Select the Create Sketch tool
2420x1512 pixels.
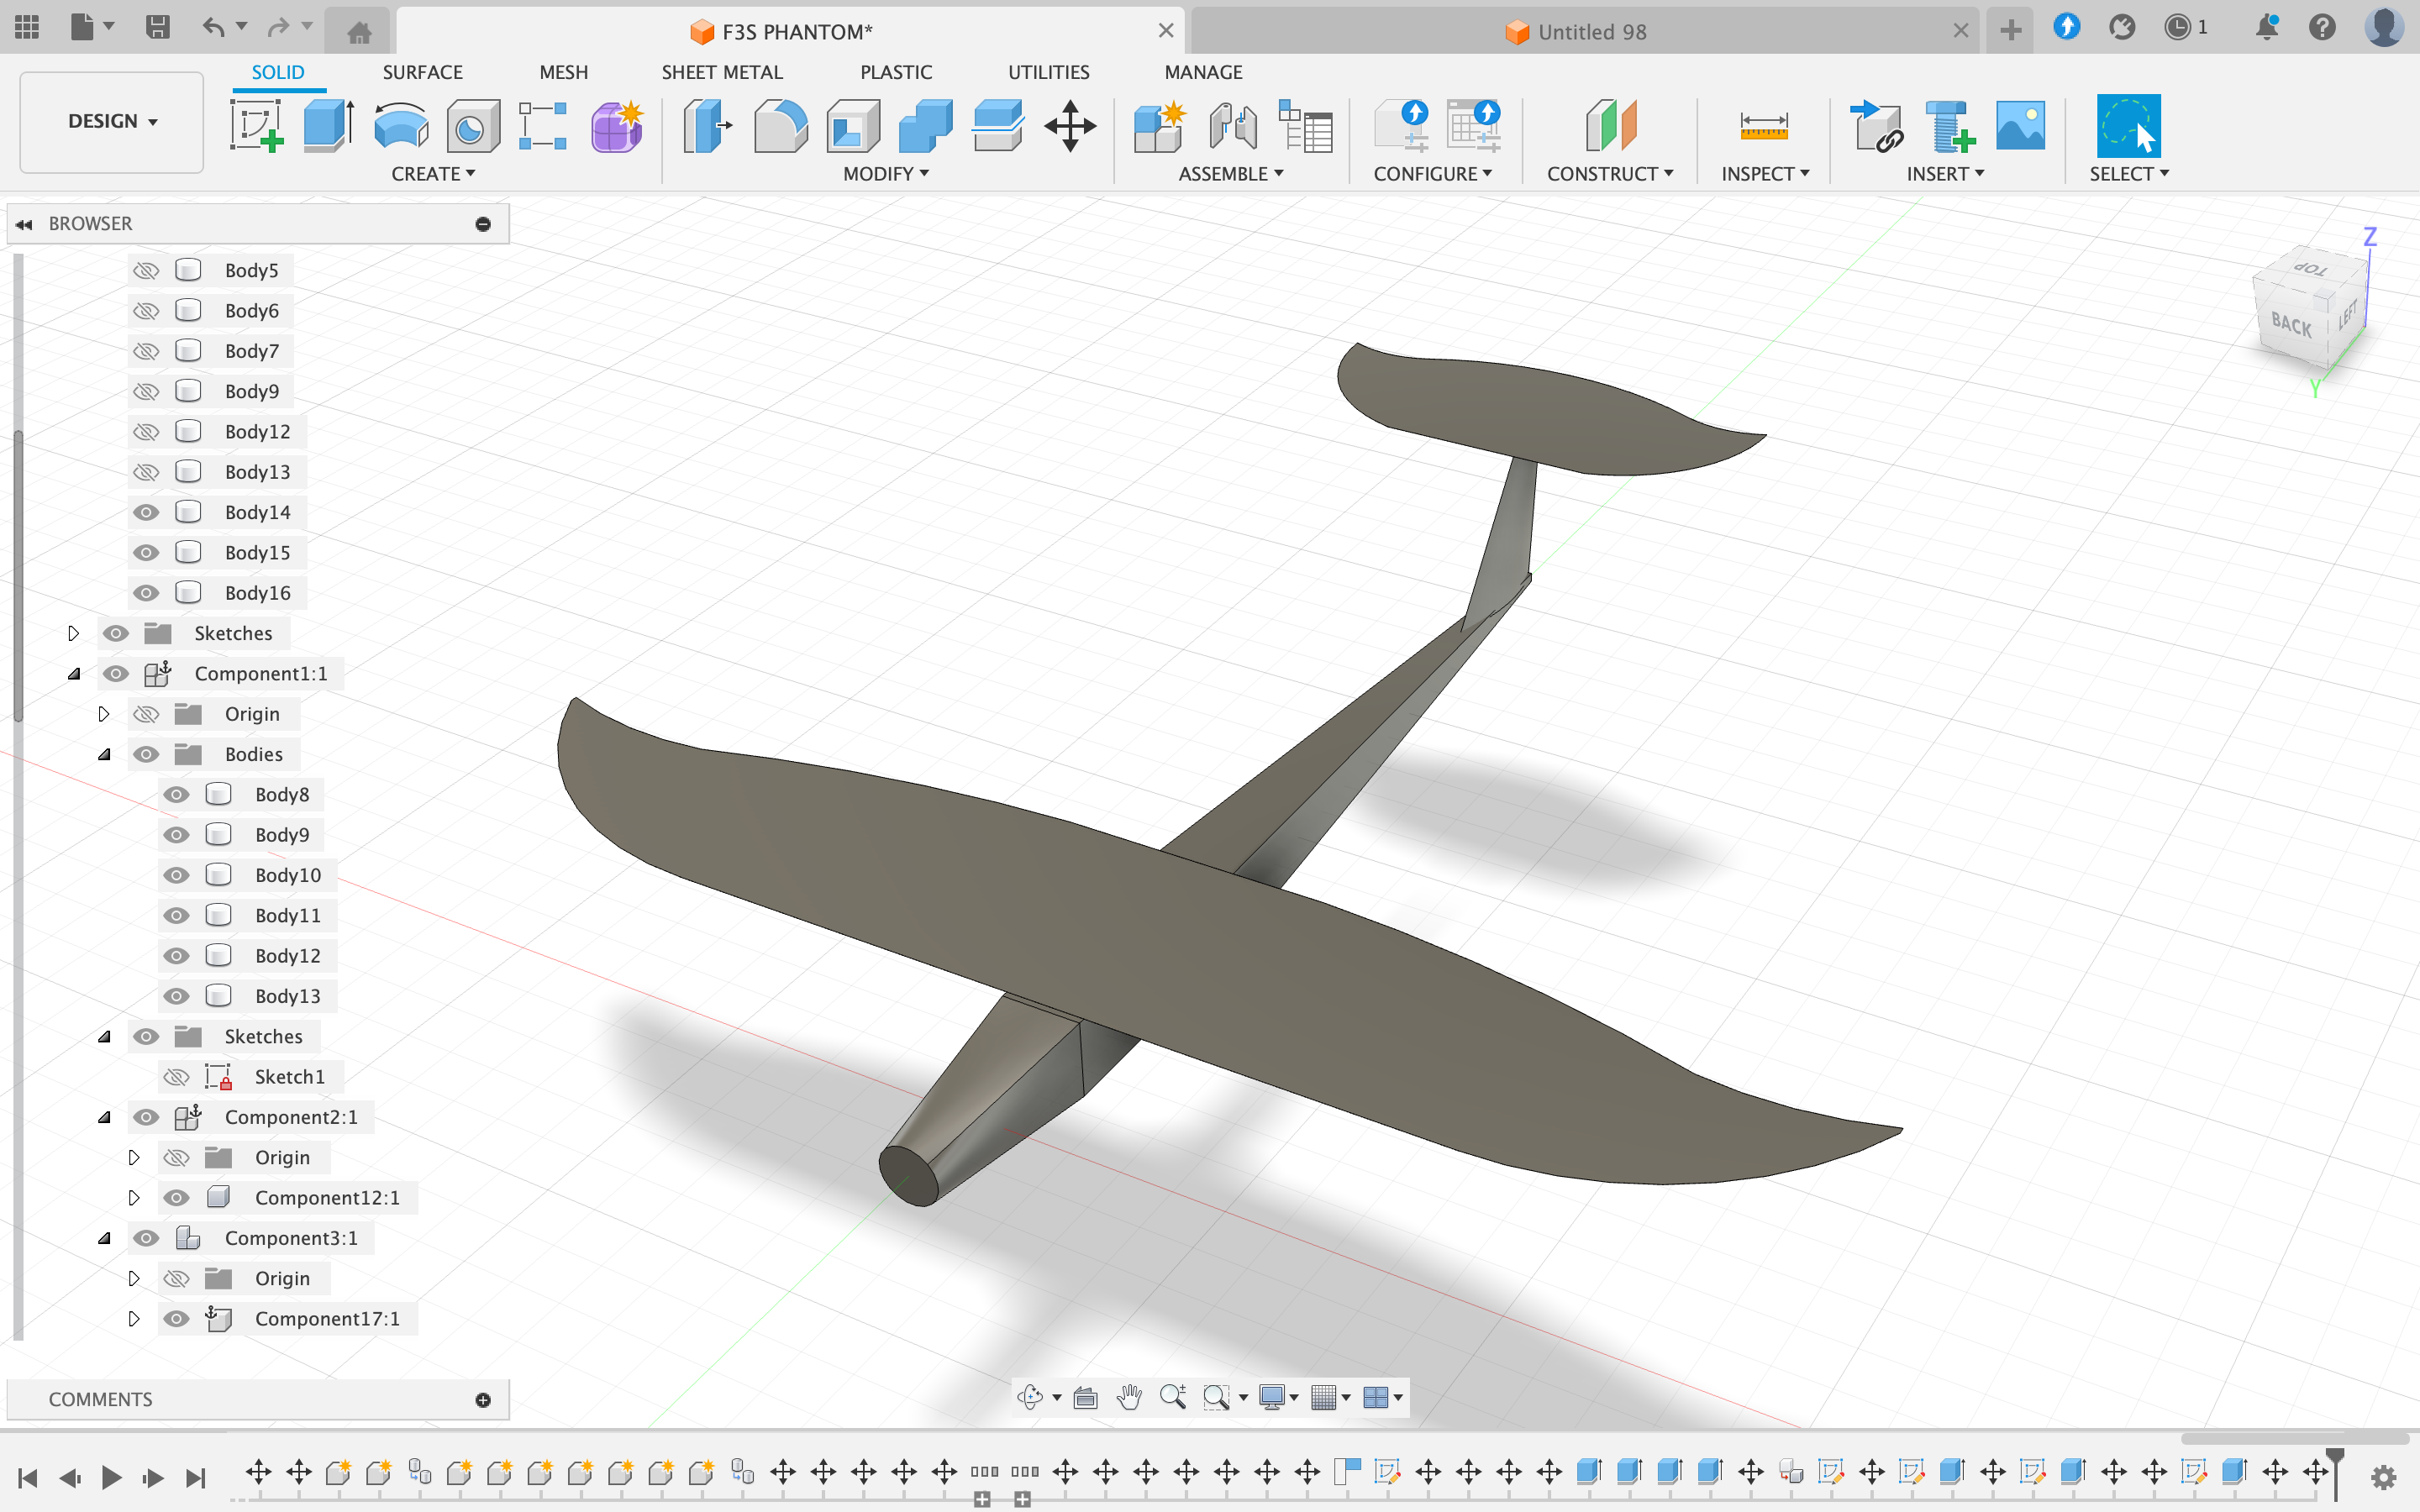coord(257,126)
